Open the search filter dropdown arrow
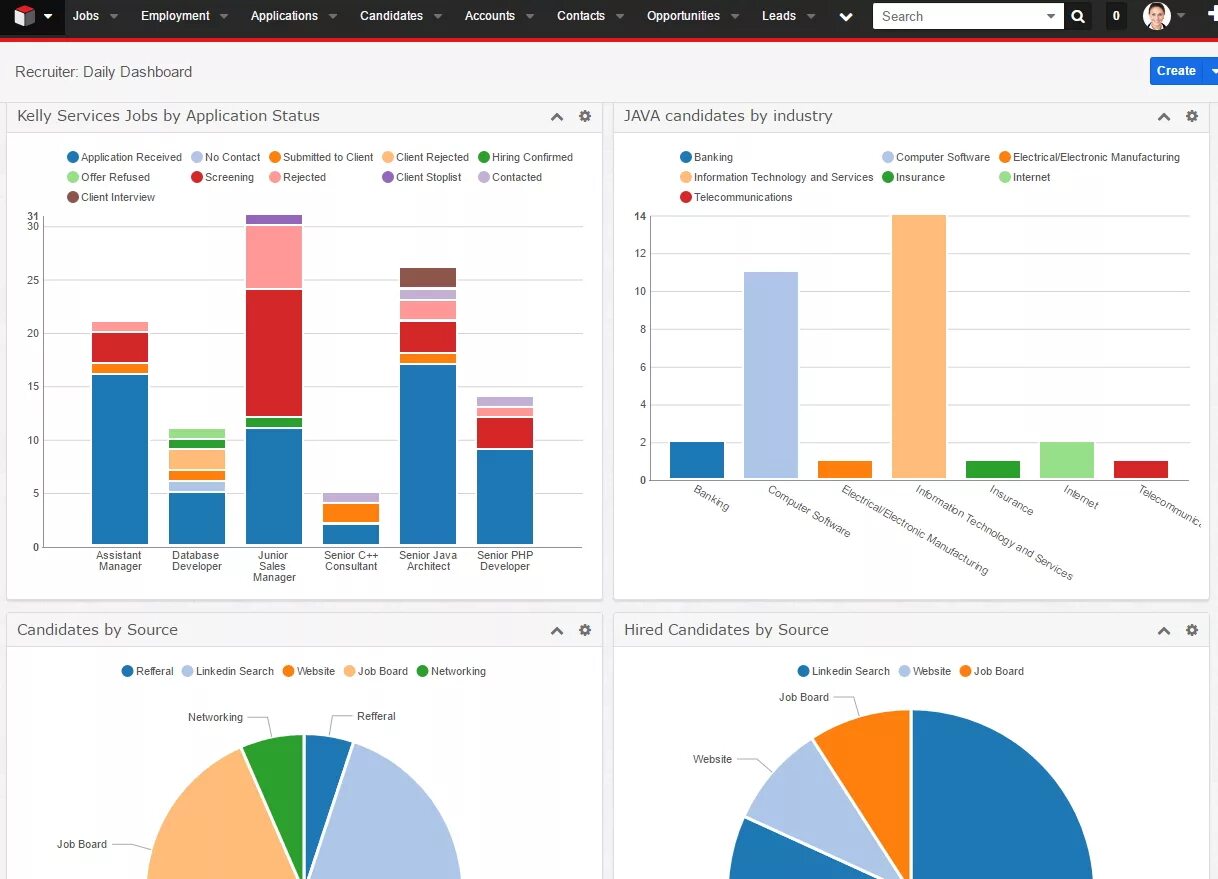This screenshot has width=1218, height=879. pos(1050,17)
